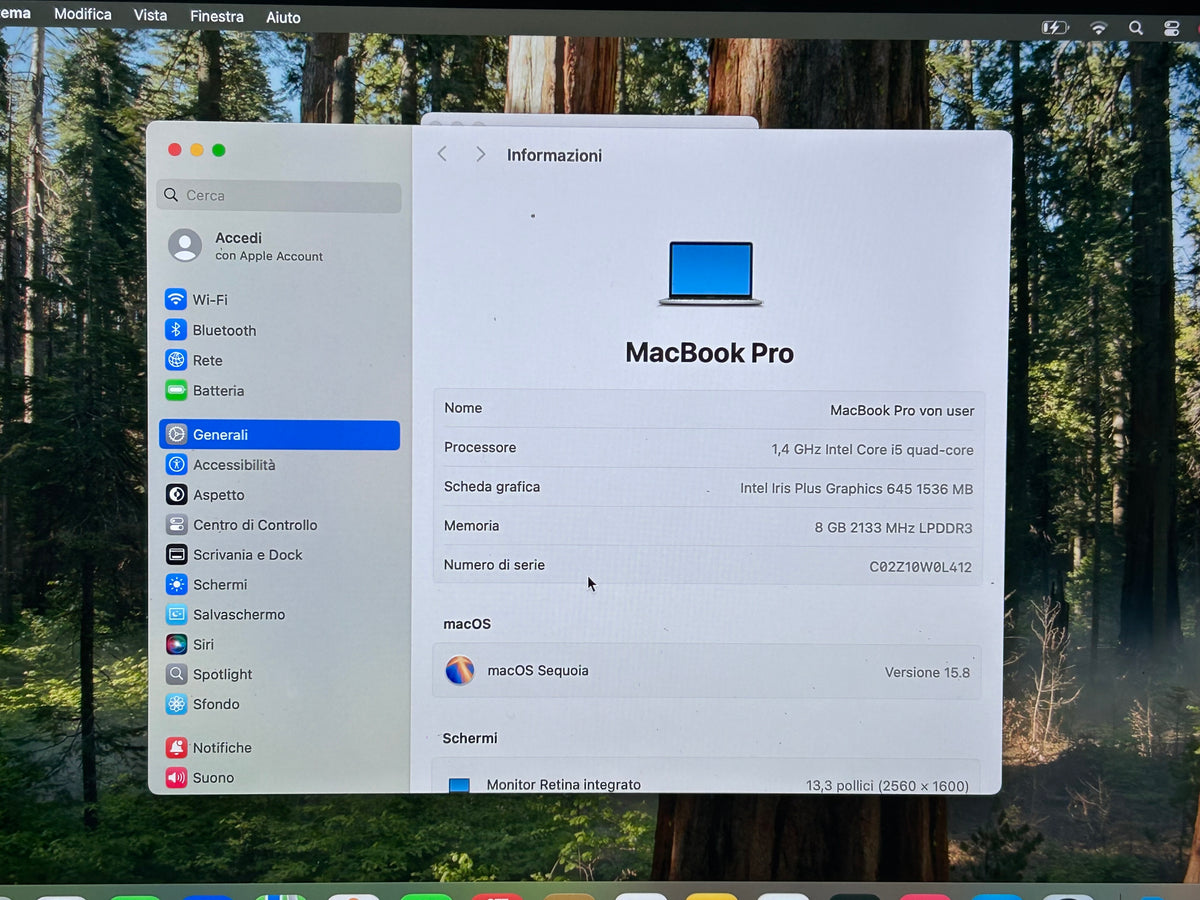Open the Aiuto menu
This screenshot has width=1200, height=900.
(x=283, y=17)
